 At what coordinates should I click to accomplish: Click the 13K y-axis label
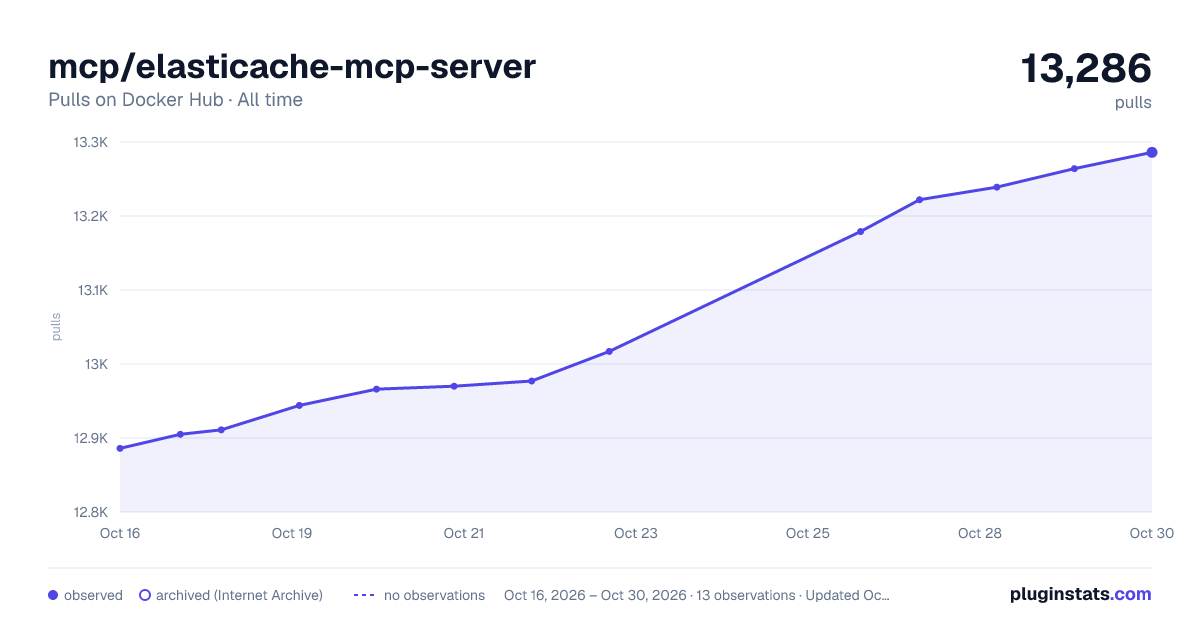(96, 364)
